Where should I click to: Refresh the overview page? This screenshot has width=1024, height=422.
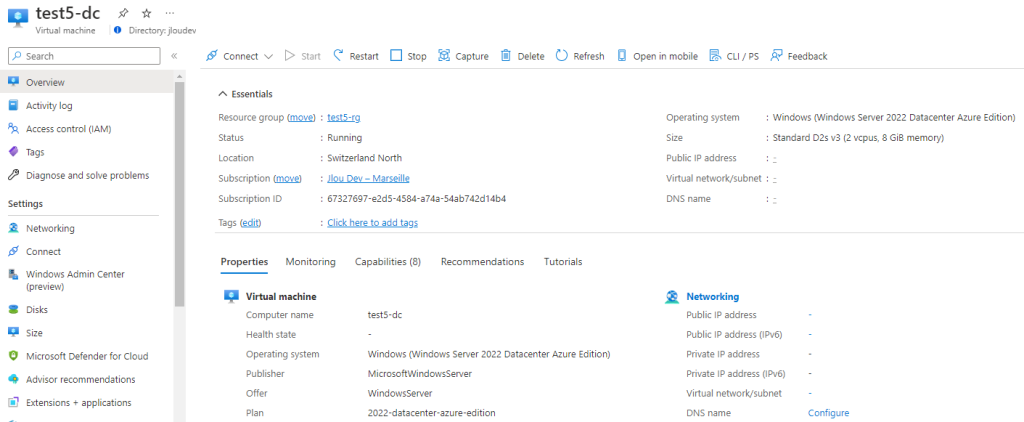[580, 56]
